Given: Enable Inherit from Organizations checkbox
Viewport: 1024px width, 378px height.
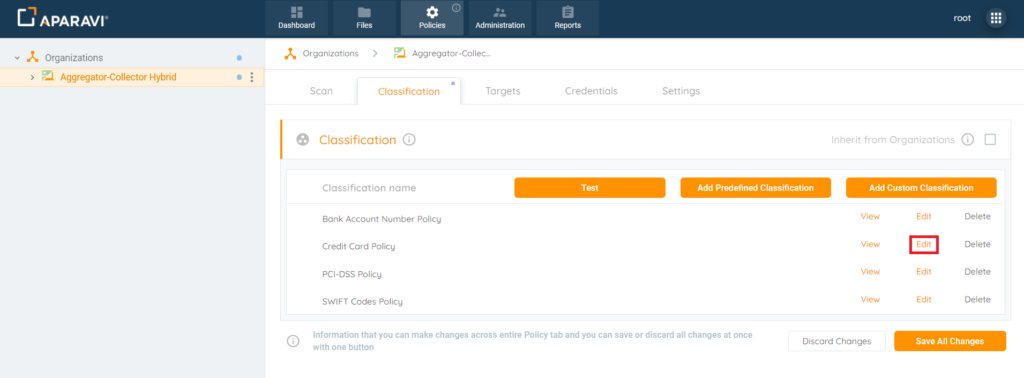Looking at the screenshot, I should pos(990,140).
